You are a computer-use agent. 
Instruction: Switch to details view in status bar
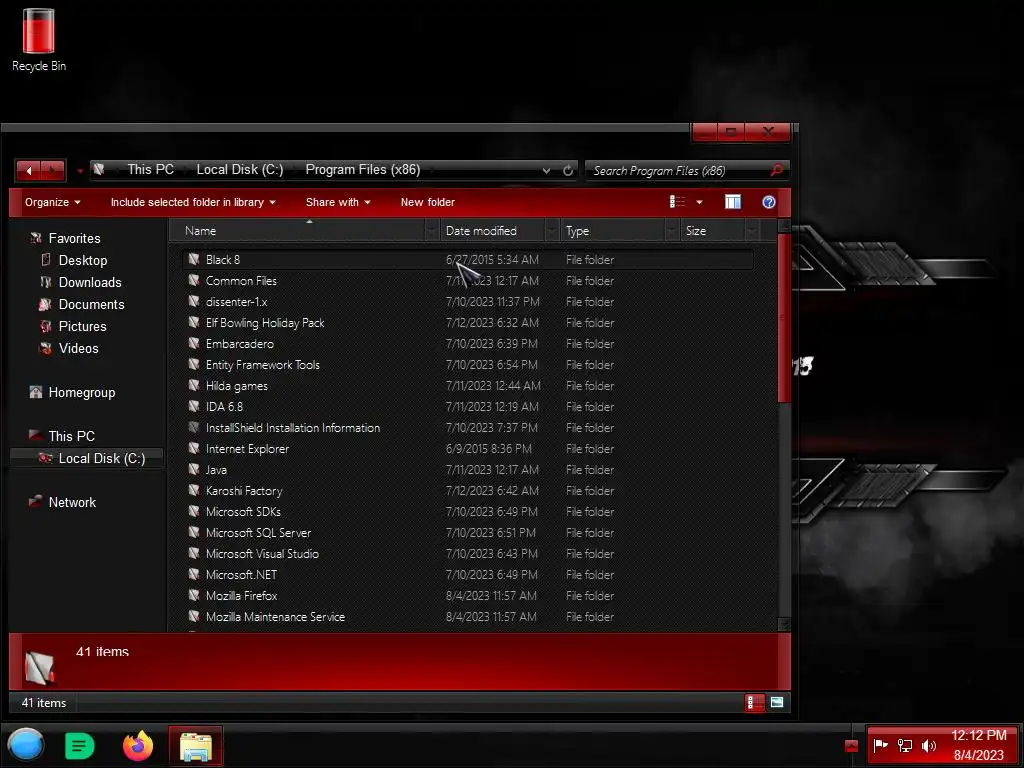pos(754,703)
